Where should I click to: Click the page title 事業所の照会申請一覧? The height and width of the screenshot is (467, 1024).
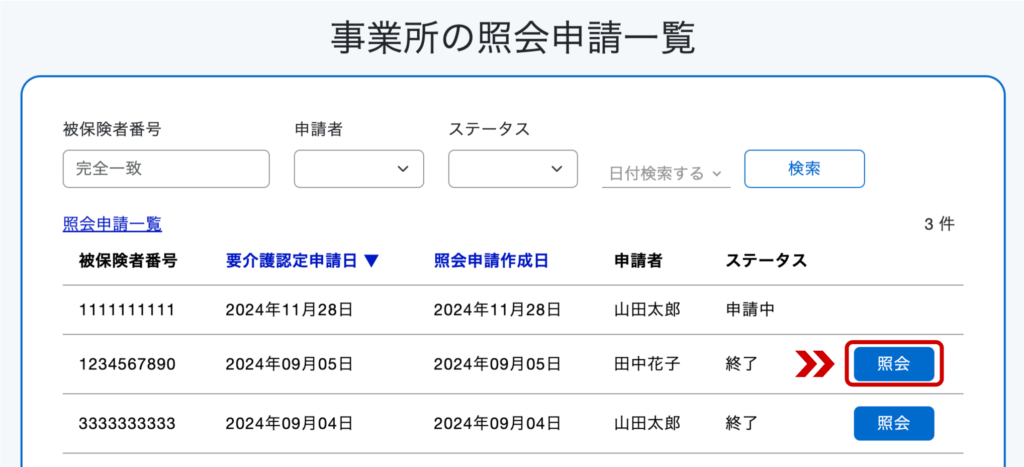[x=512, y=39]
